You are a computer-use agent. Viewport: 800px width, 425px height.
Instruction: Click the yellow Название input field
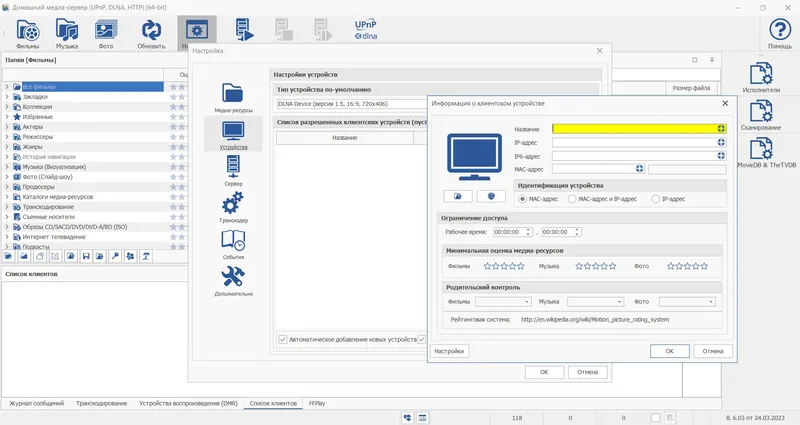(634, 128)
